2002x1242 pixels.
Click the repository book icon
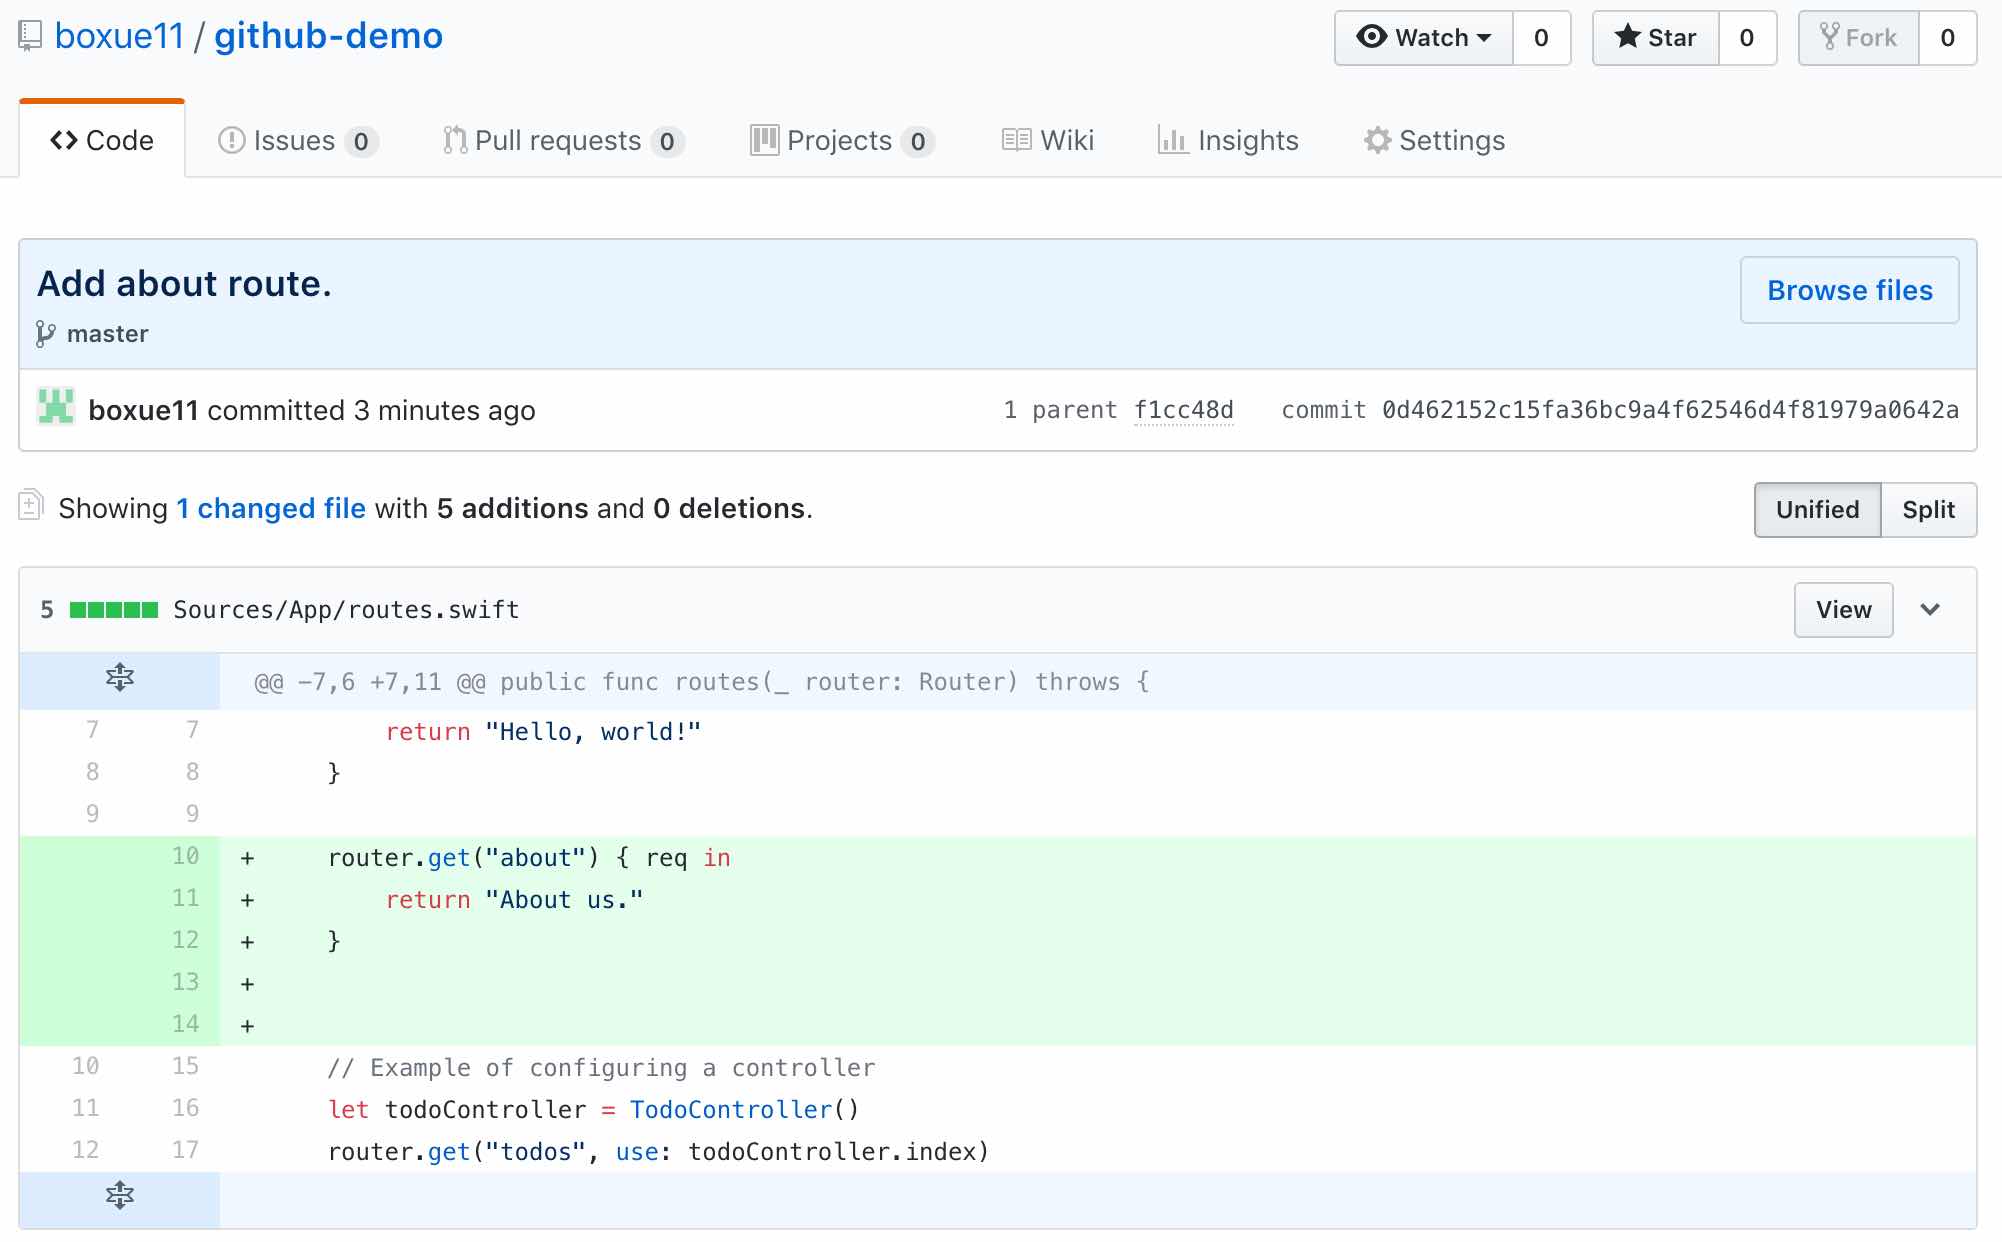pyautogui.click(x=30, y=37)
